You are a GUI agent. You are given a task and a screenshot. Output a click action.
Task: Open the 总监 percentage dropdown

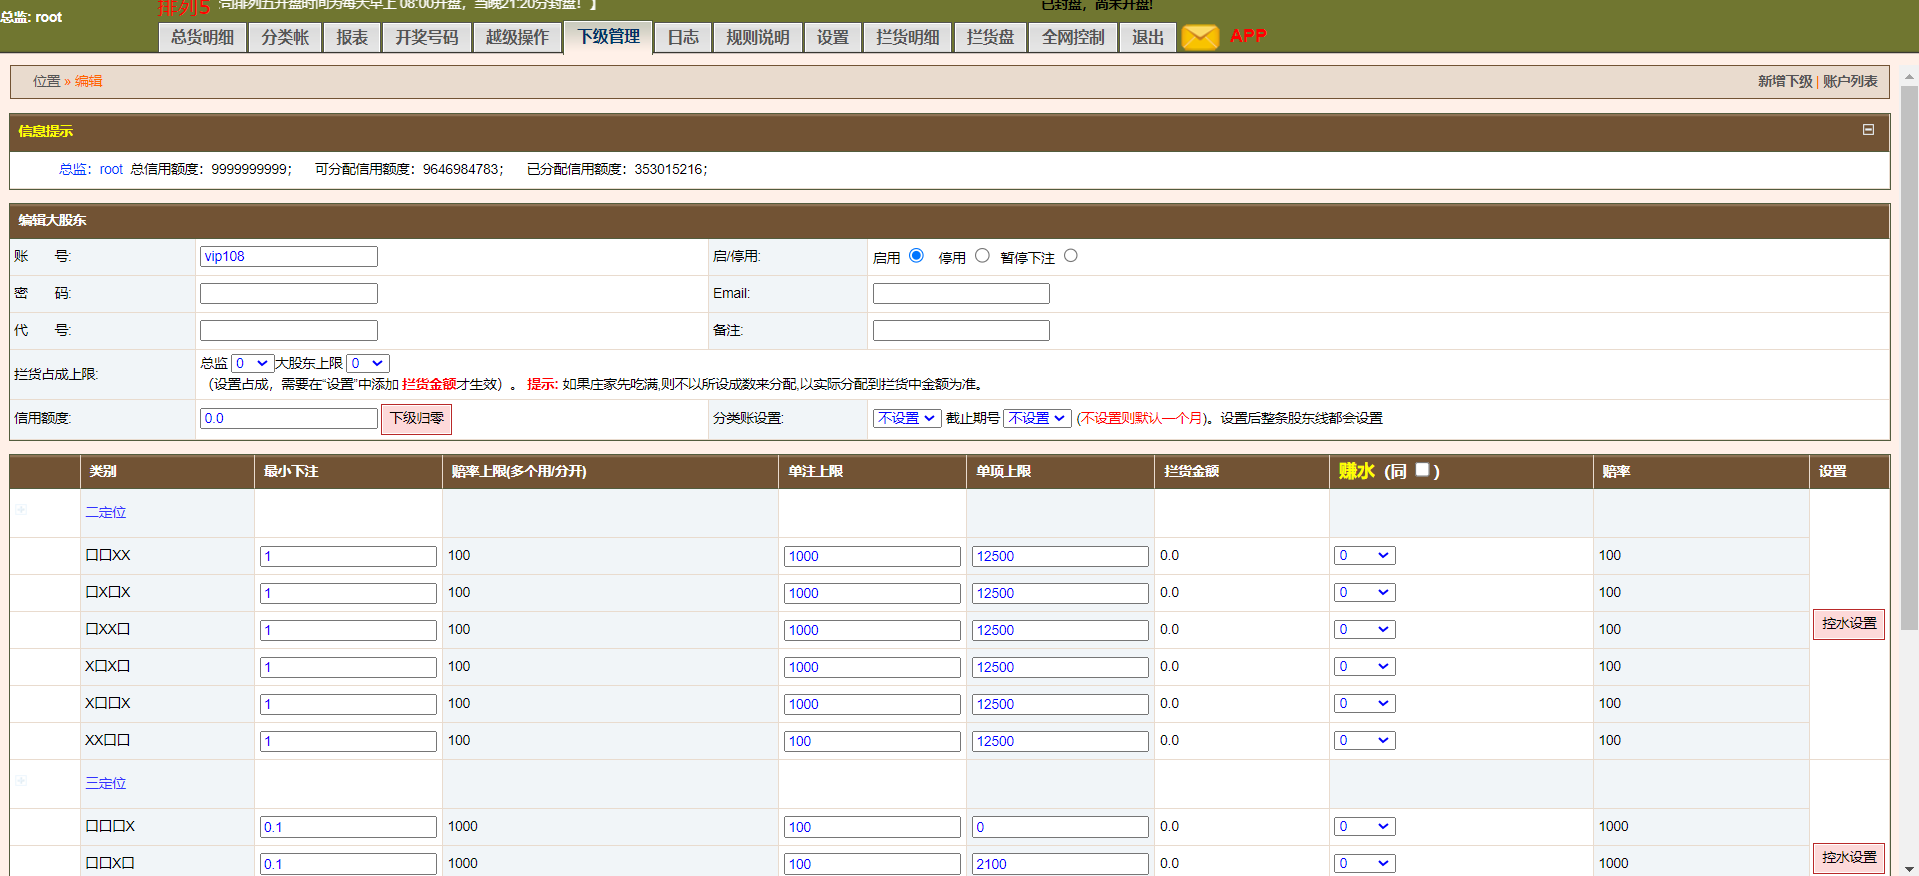click(x=251, y=363)
